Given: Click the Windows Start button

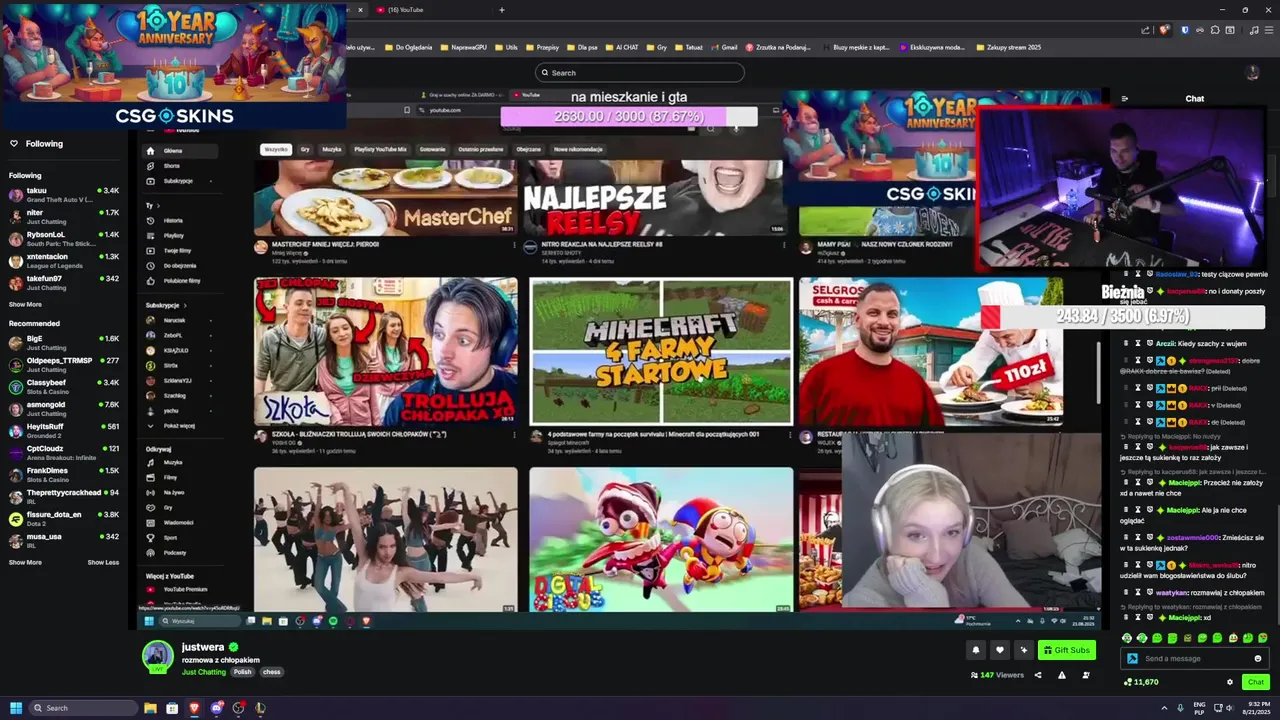Looking at the screenshot, I should click(x=16, y=708).
